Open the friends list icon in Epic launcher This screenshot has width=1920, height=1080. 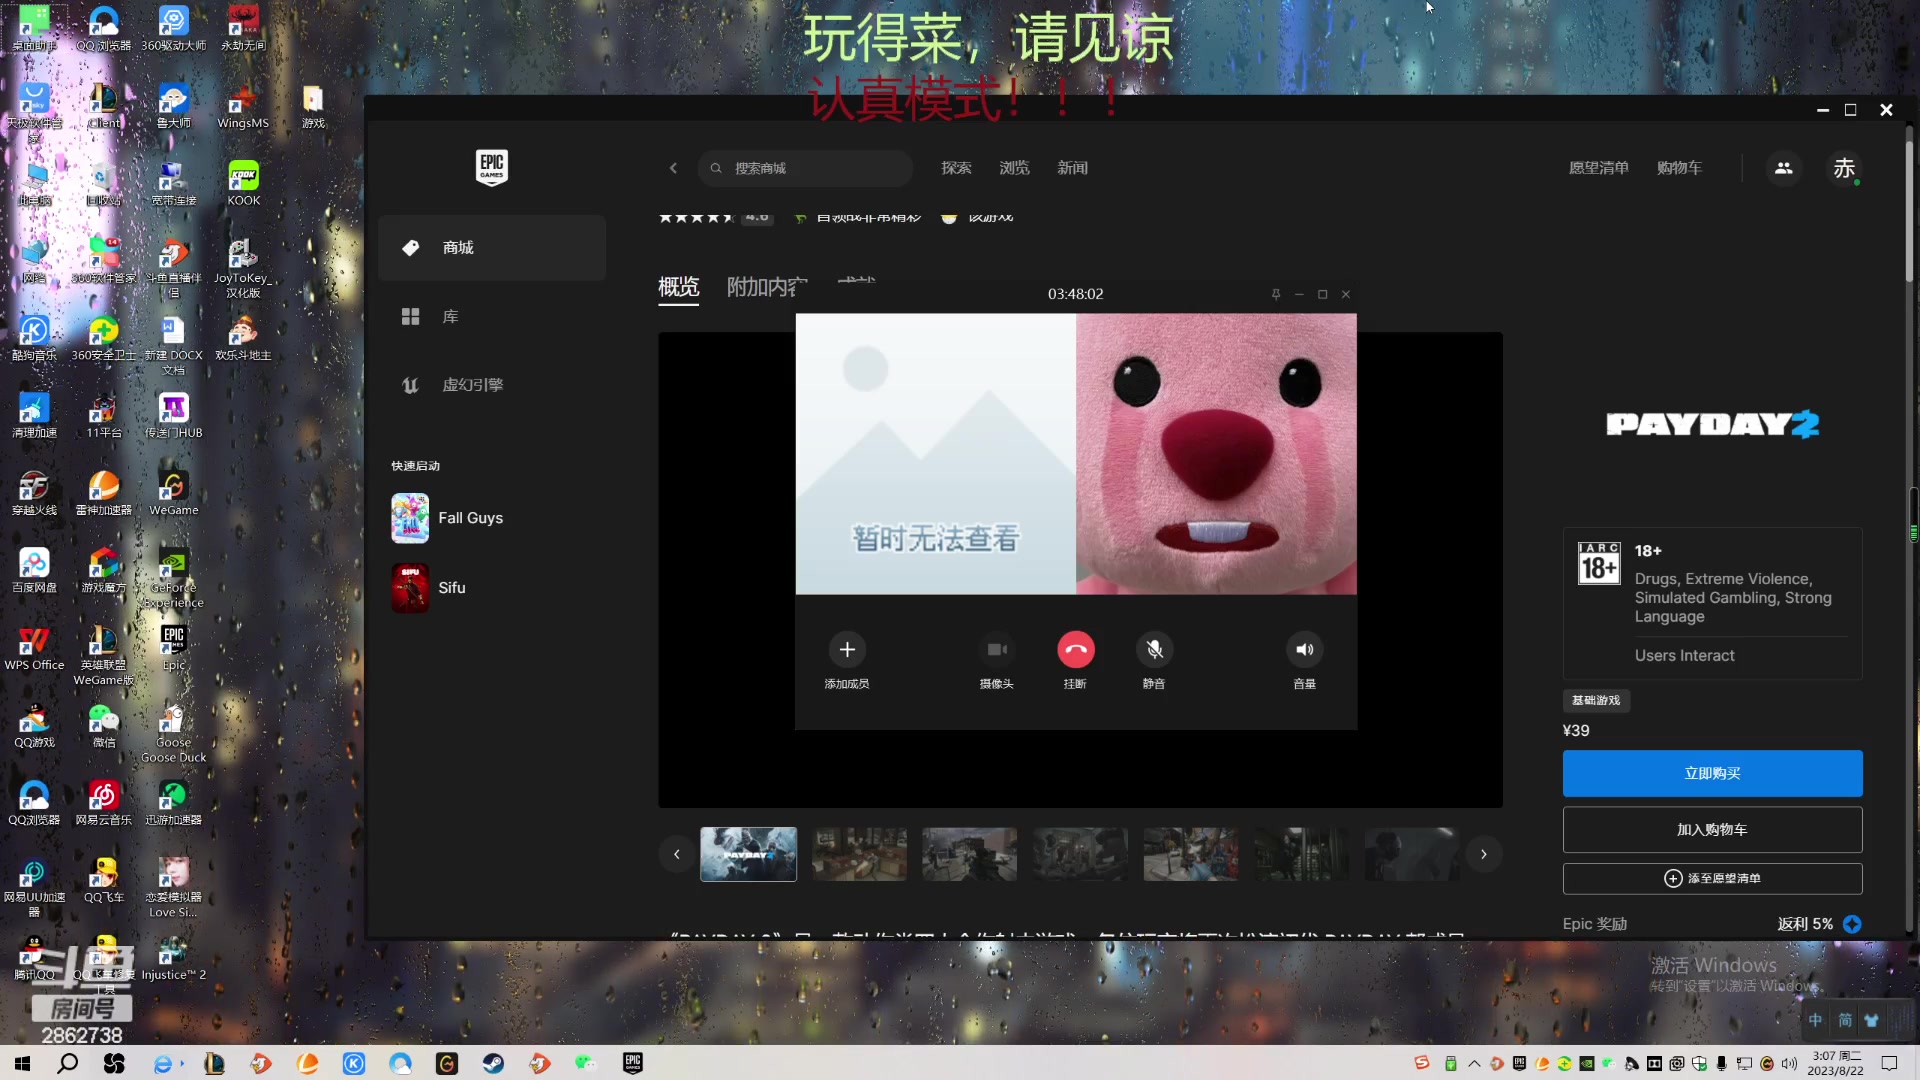(1783, 168)
